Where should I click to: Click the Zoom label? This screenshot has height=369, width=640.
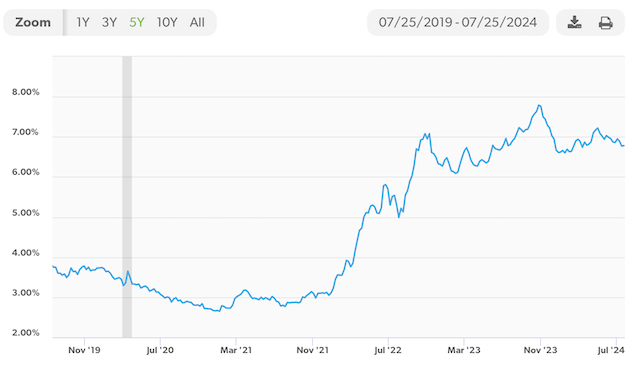coord(33,22)
